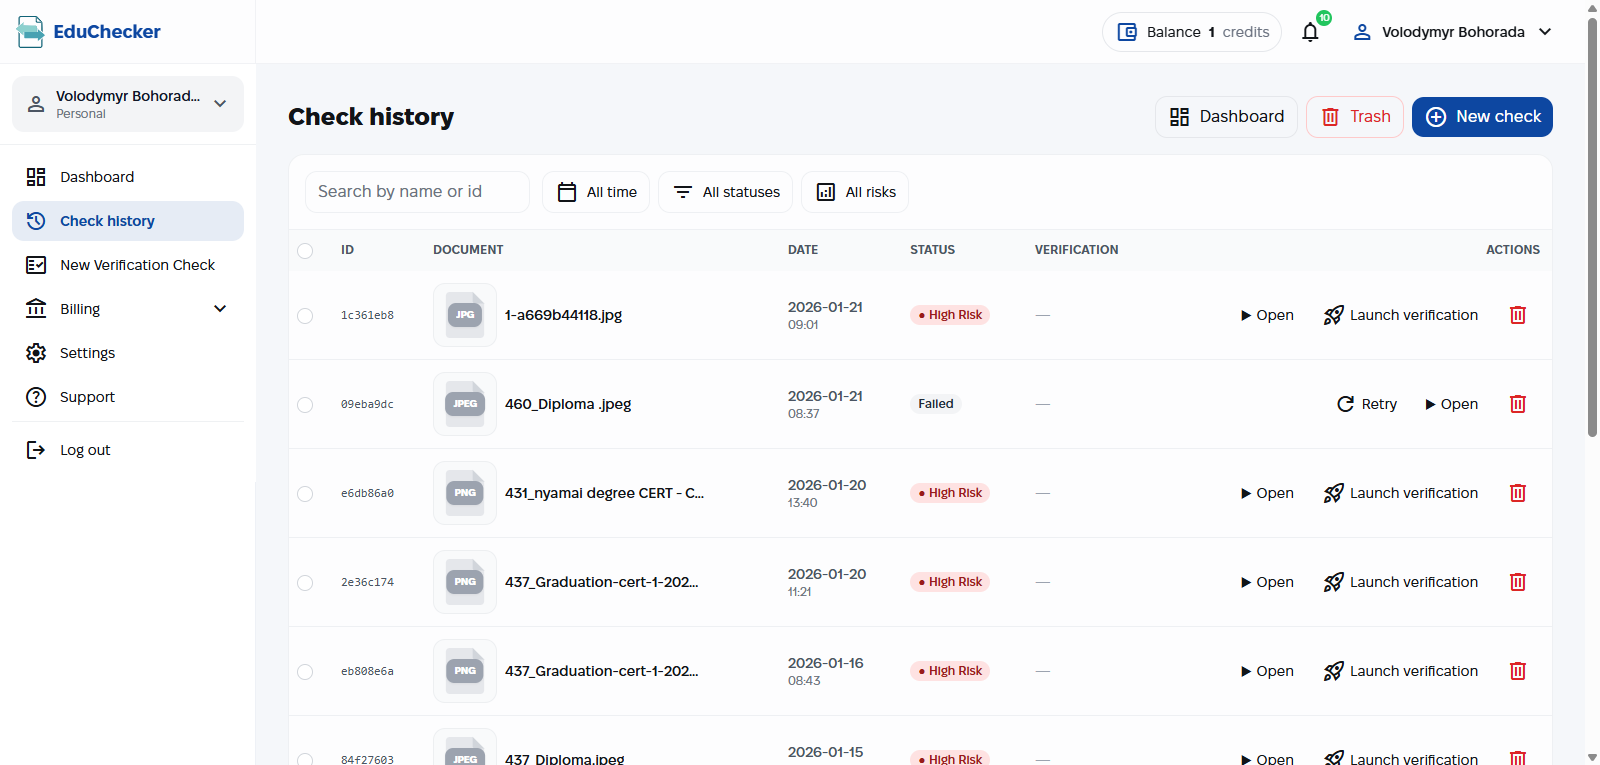The width and height of the screenshot is (1600, 765).
Task: Click the Failed status badge
Action: pyautogui.click(x=936, y=404)
